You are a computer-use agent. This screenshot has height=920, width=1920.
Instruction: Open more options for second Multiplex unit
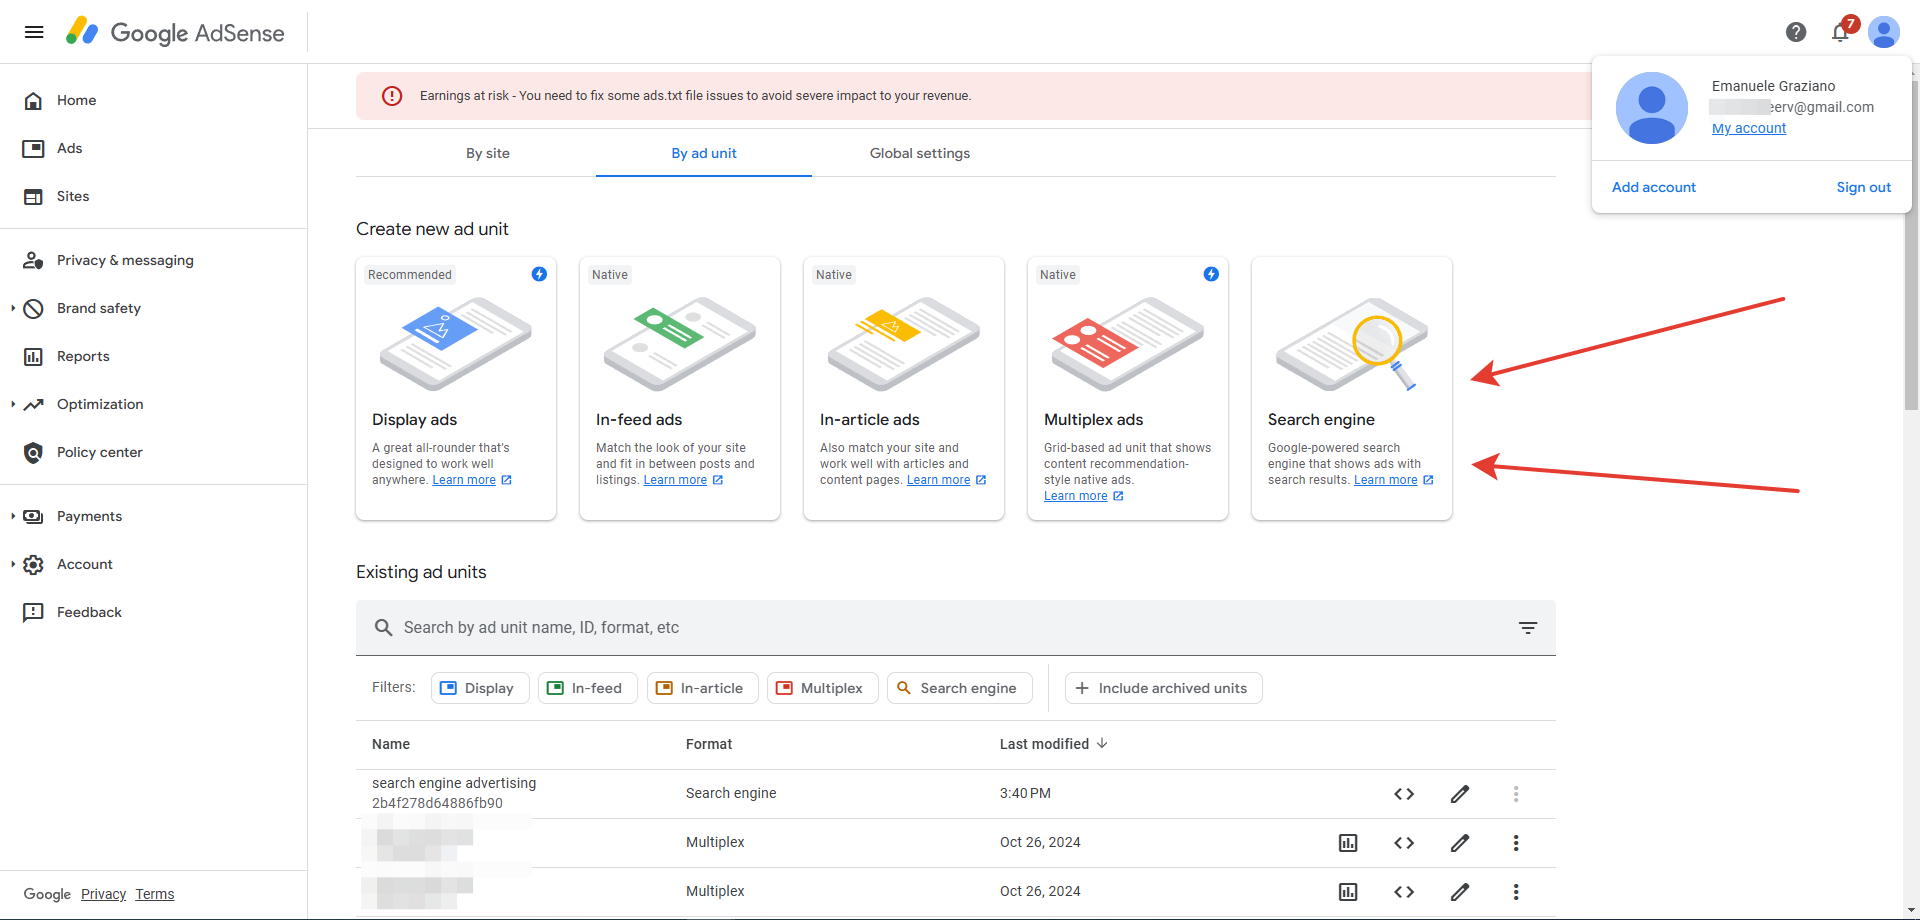(1516, 892)
